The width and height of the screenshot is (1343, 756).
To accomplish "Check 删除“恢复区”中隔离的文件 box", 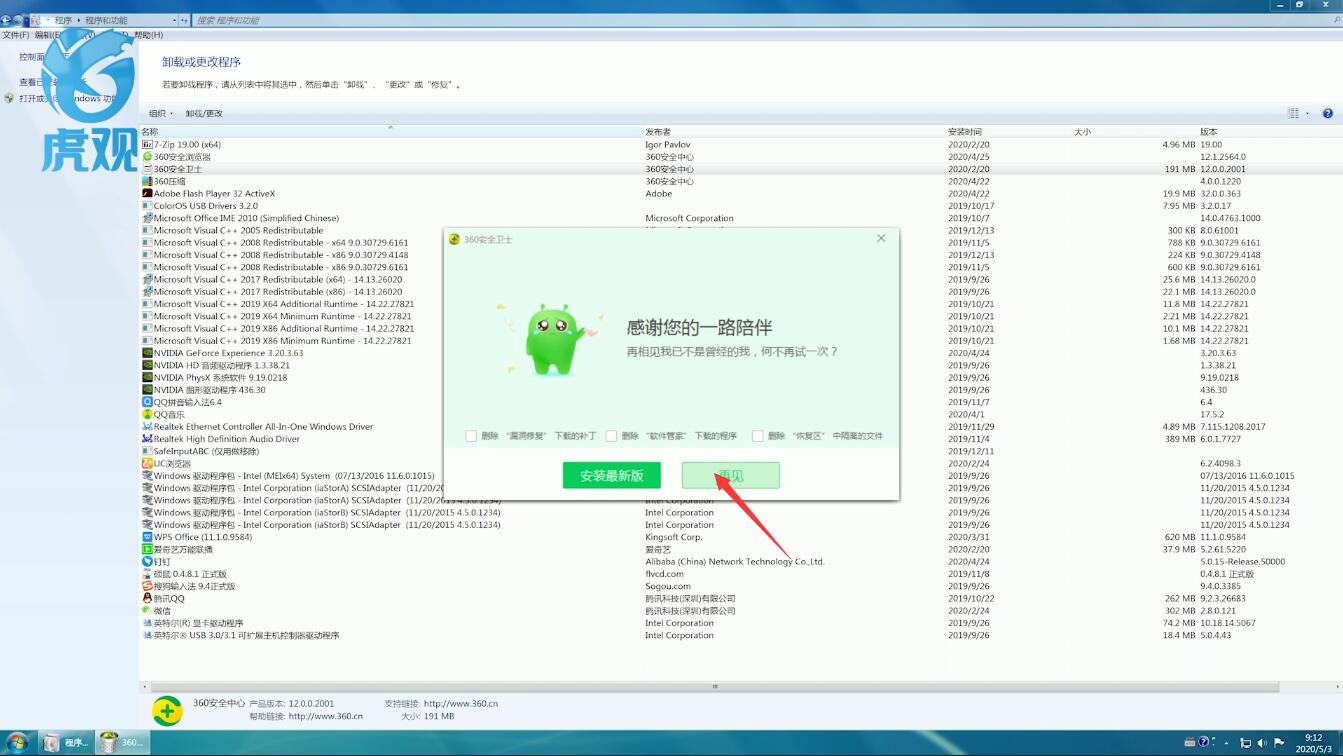I will (x=758, y=436).
